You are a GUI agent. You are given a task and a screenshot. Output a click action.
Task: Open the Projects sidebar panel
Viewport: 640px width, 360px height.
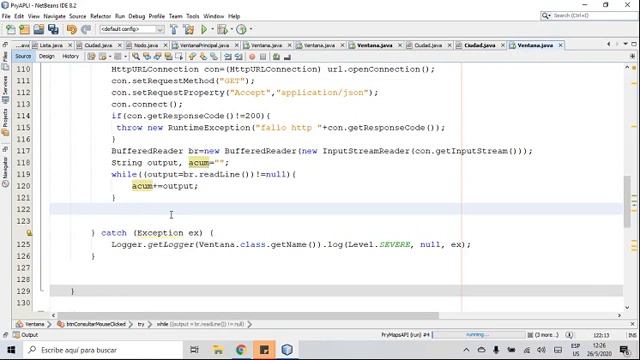pos(5,122)
